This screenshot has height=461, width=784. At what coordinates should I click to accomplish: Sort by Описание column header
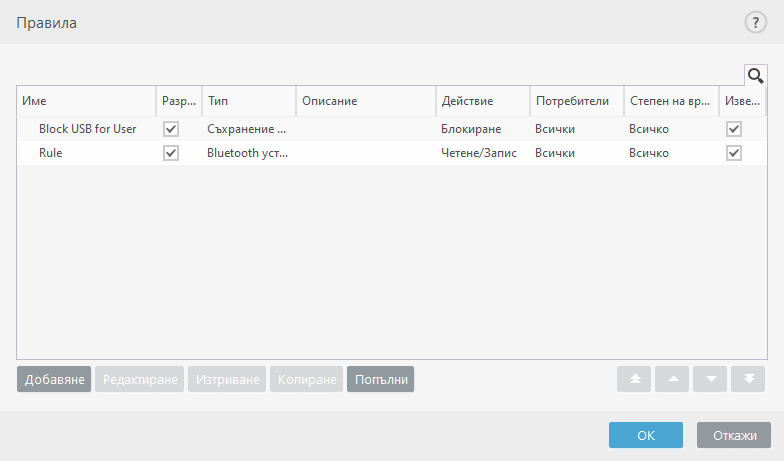pyautogui.click(x=366, y=101)
